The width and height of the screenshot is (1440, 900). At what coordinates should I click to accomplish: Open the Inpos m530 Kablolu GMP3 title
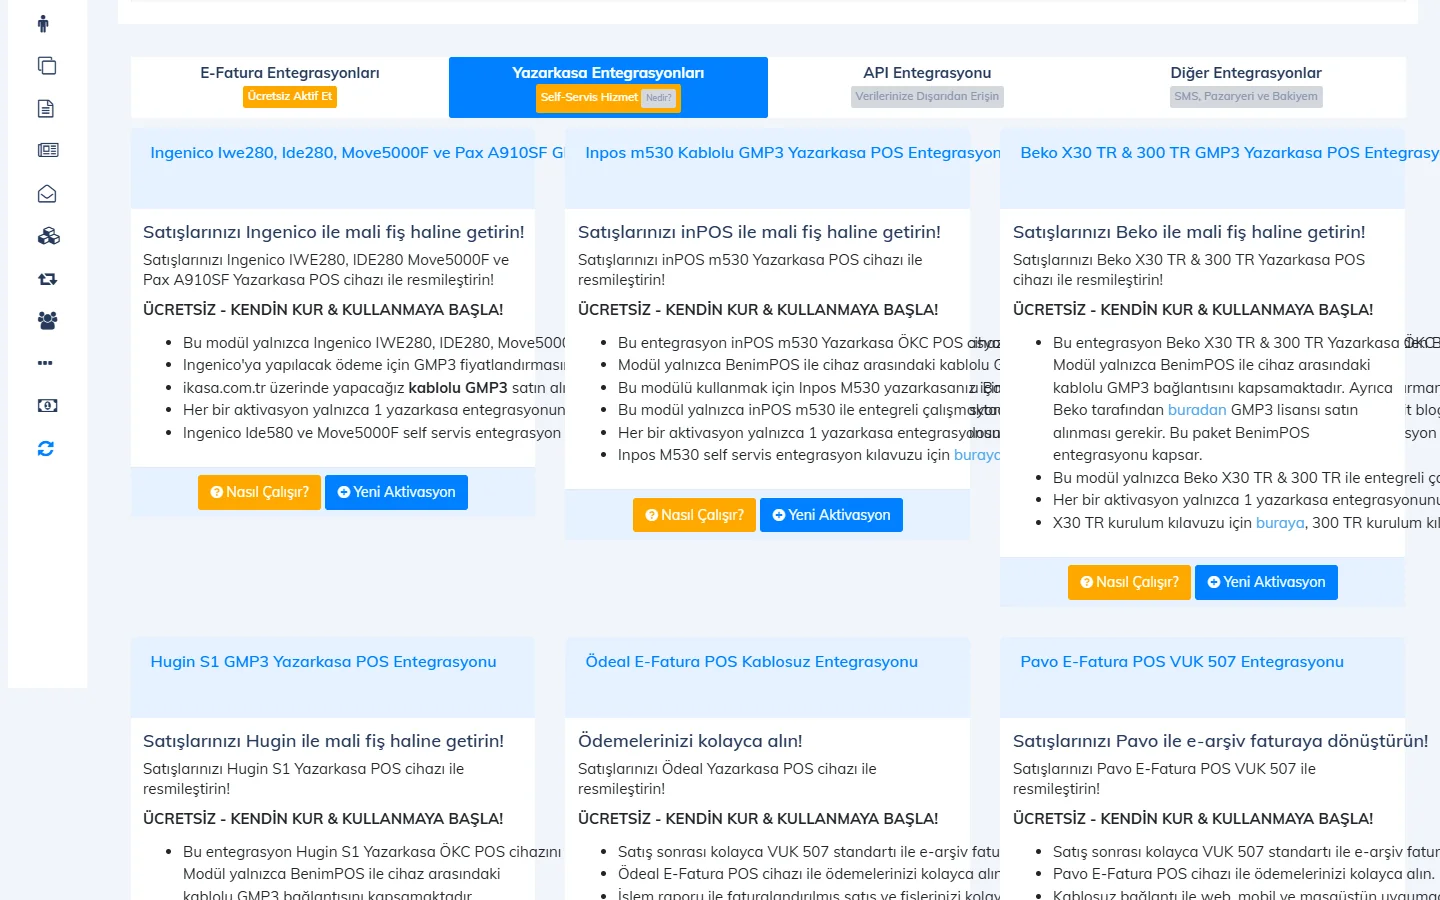[793, 153]
